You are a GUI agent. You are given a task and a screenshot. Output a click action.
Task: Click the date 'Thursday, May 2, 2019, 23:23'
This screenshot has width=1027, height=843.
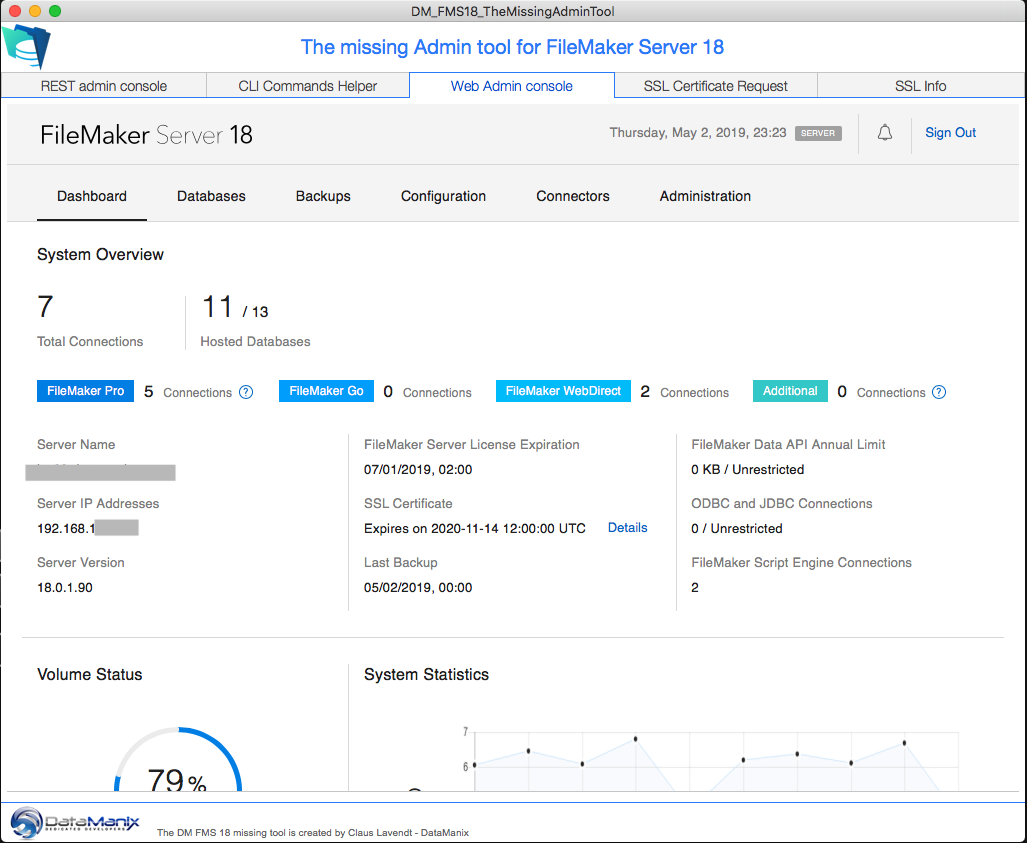click(698, 132)
